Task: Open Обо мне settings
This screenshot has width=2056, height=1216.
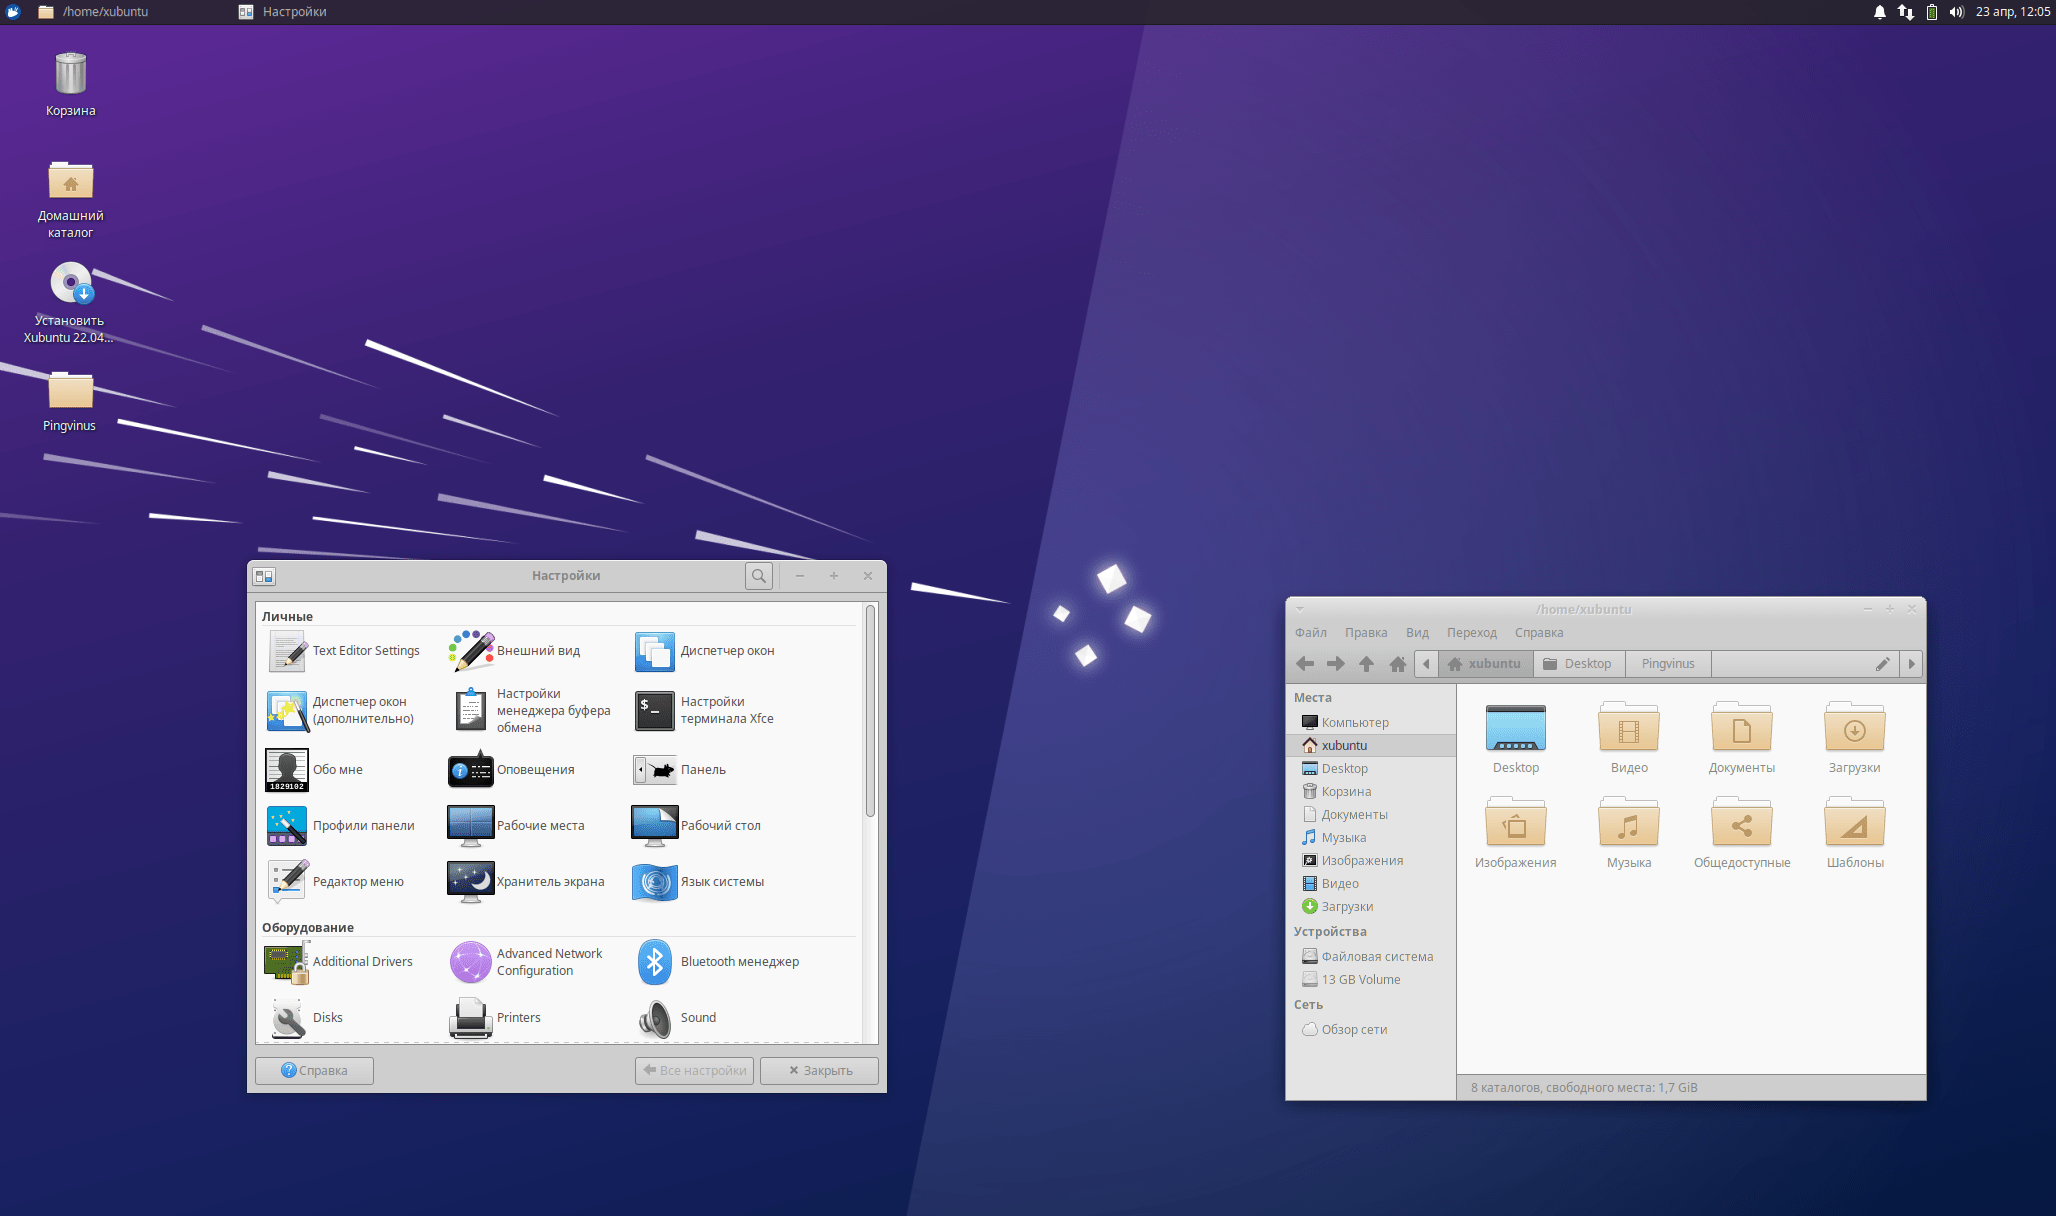Action: pyautogui.click(x=315, y=770)
